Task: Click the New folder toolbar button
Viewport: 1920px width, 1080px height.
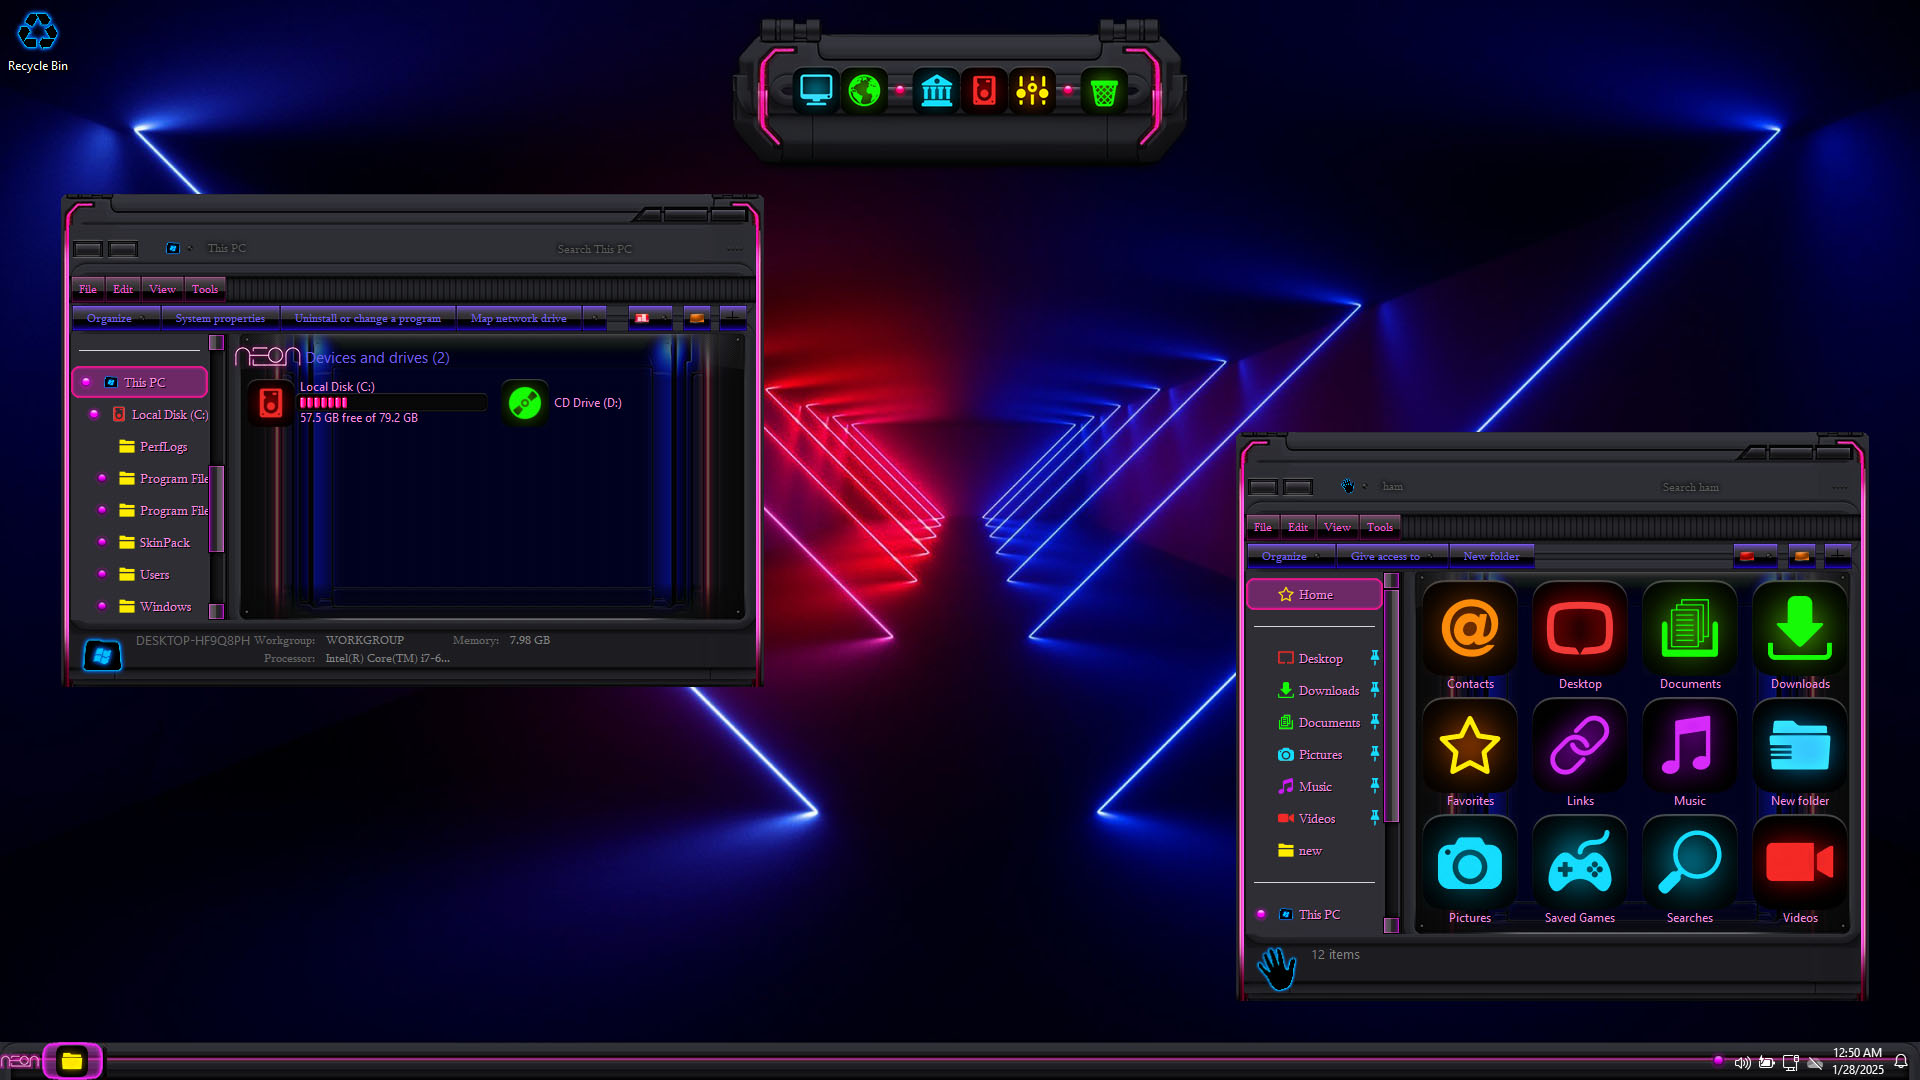Action: pyautogui.click(x=1490, y=556)
